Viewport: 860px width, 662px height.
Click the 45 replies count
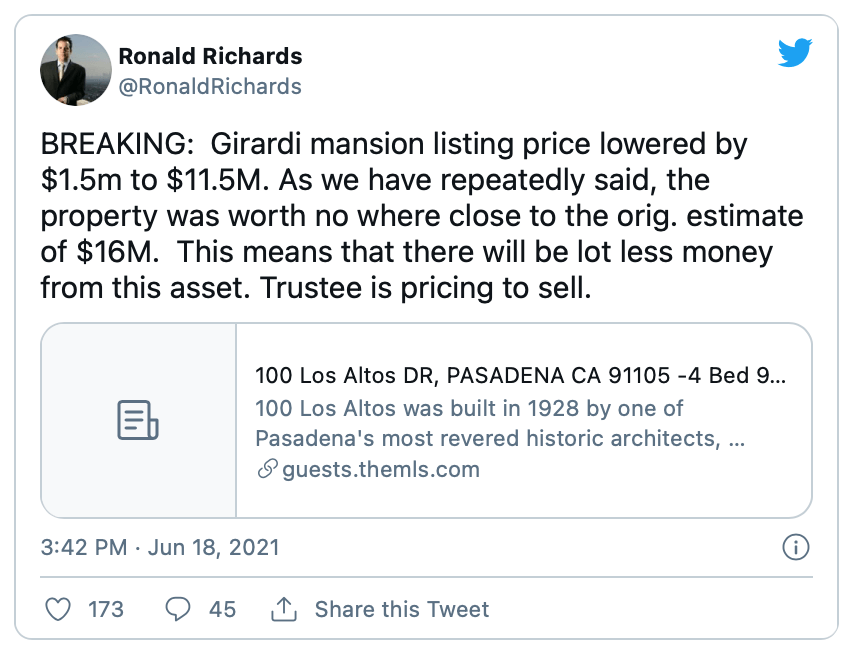pos(222,609)
